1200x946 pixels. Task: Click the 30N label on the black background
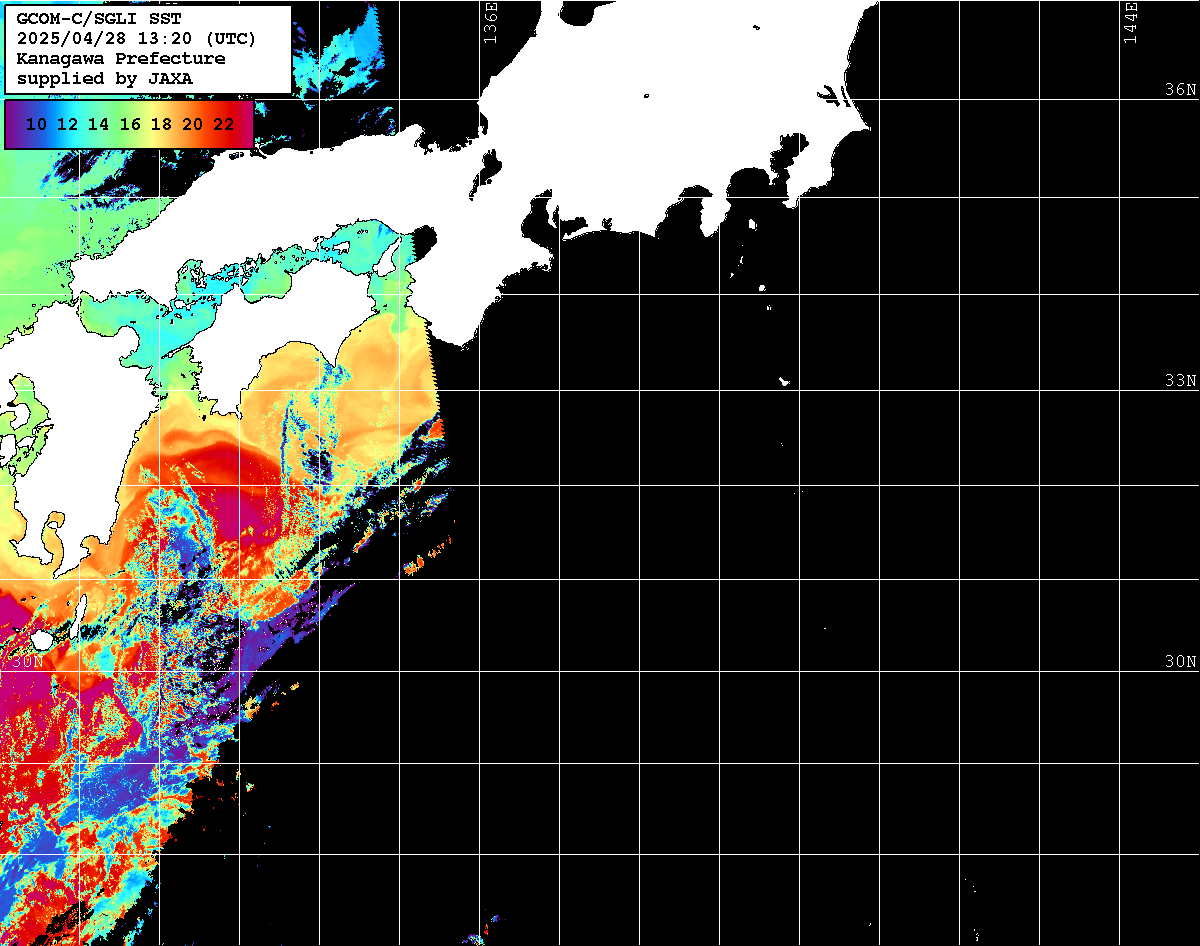click(x=1181, y=662)
